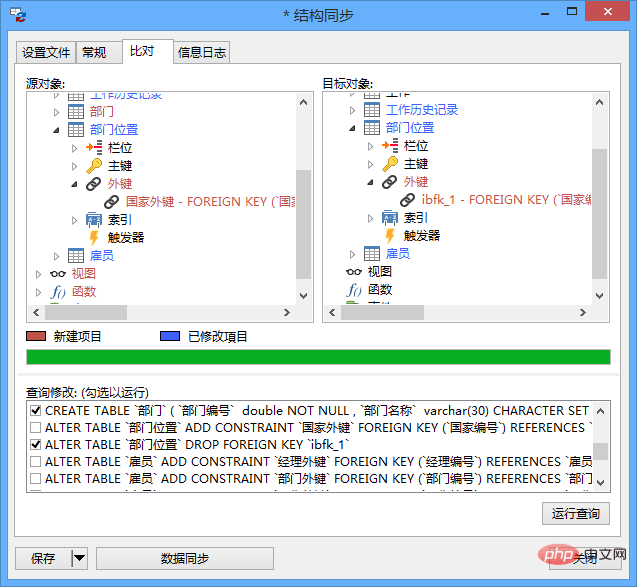Open the 保存 button dropdown arrow
The height and width of the screenshot is (587, 637).
[x=79, y=558]
